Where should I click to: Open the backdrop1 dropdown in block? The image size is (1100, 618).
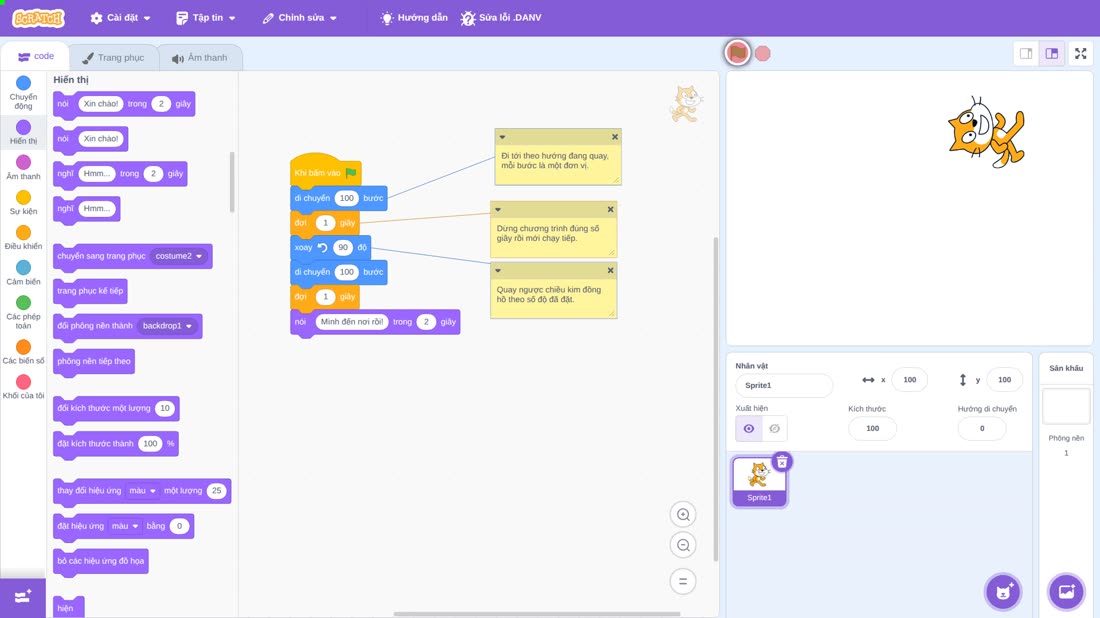pos(167,325)
